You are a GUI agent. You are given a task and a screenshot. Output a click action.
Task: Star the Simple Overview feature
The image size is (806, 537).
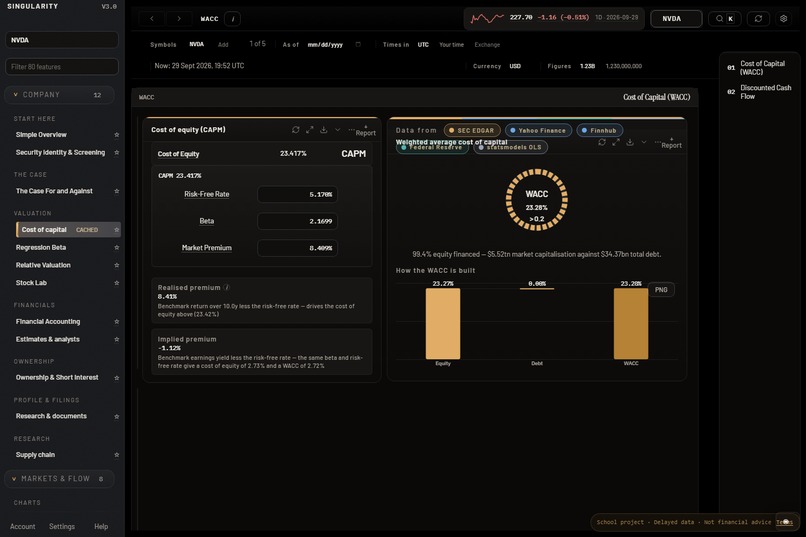(x=117, y=135)
